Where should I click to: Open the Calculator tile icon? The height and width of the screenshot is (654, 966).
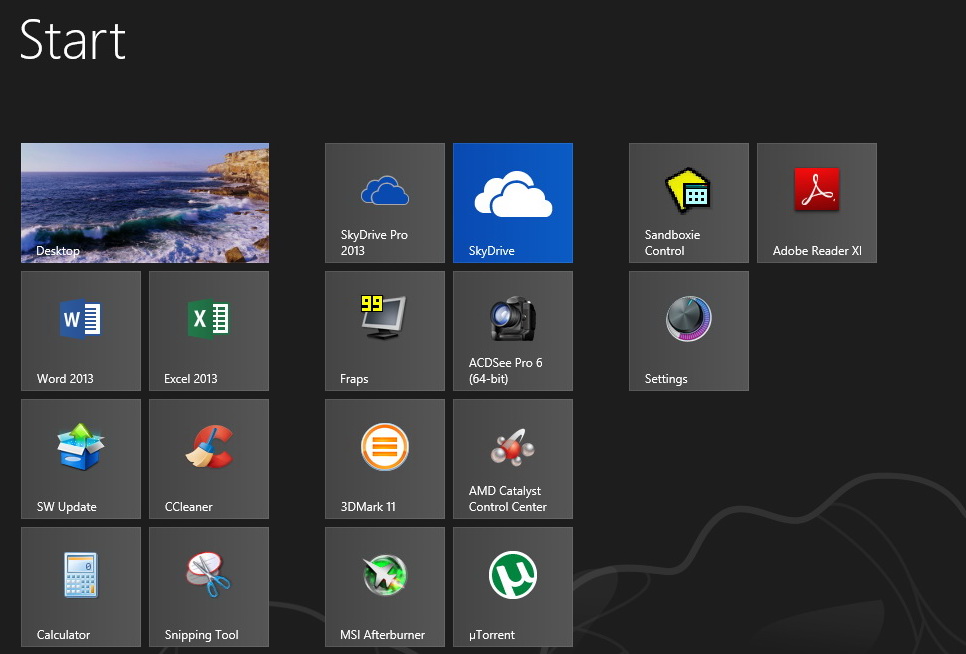tap(81, 575)
